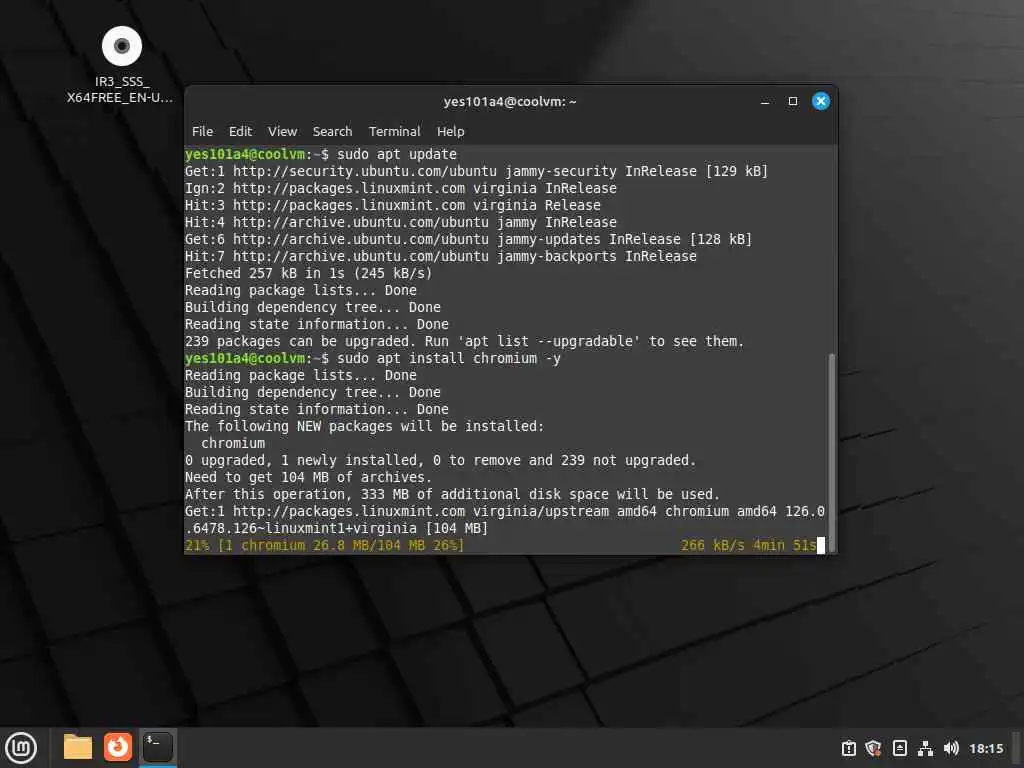Close the terminal window

point(821,101)
